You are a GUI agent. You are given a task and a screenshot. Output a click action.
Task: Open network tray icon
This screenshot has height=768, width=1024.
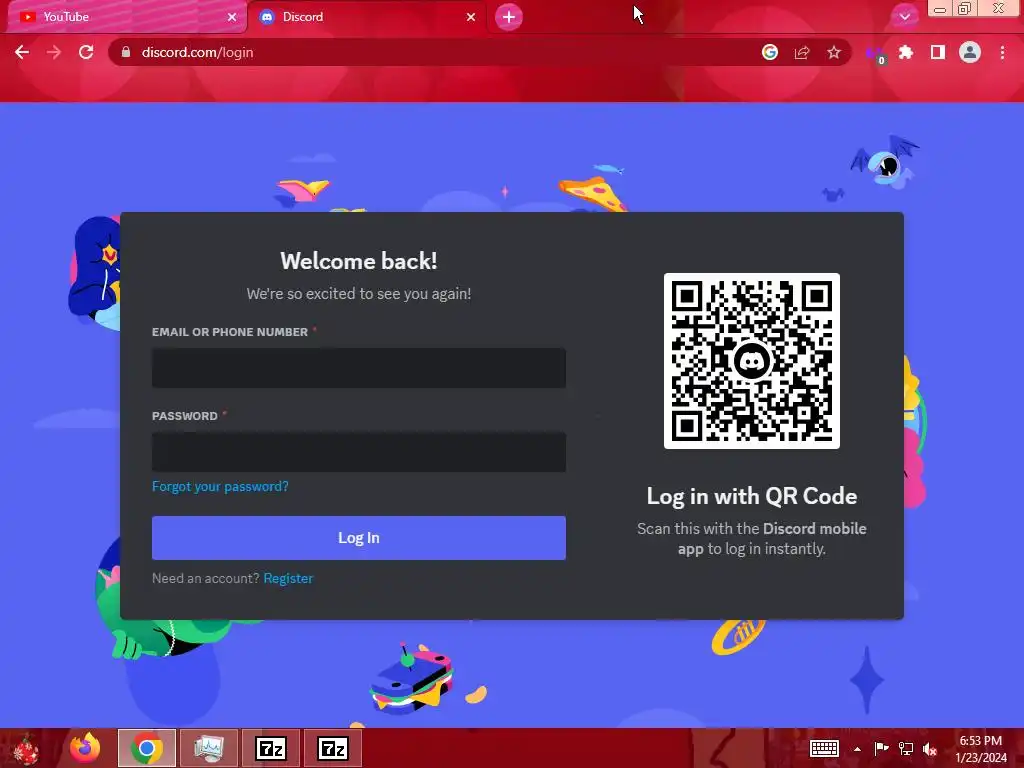(x=906, y=748)
